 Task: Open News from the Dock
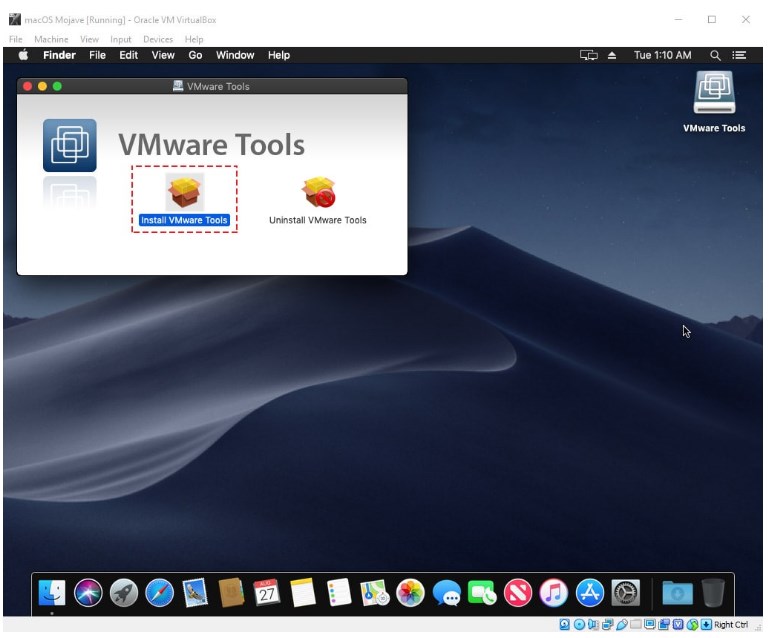(x=518, y=592)
